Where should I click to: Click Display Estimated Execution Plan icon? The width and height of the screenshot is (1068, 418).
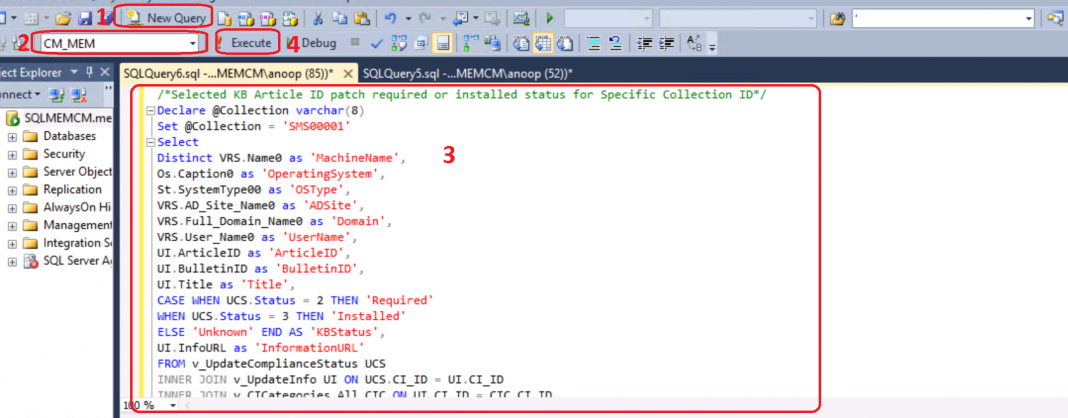pyautogui.click(x=399, y=44)
